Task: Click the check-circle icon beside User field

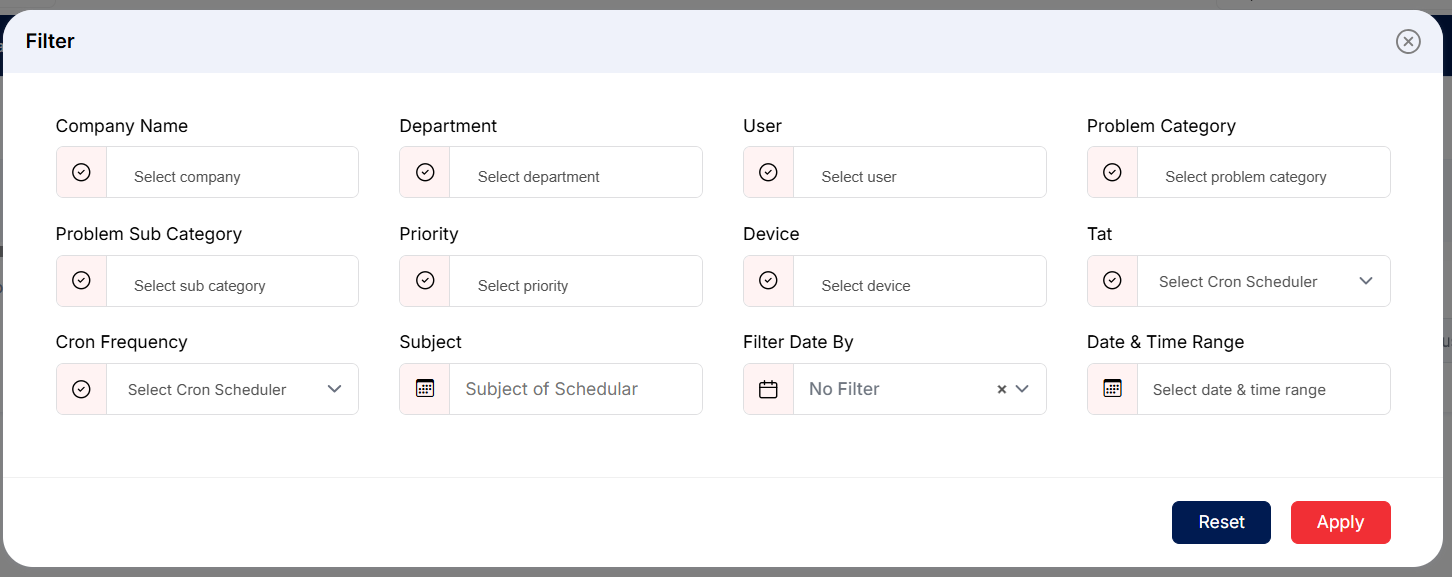Action: click(x=768, y=172)
